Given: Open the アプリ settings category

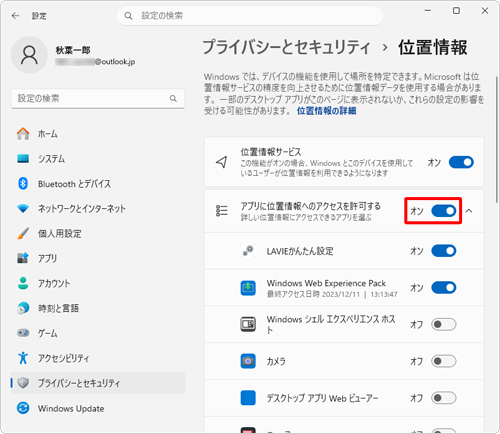Looking at the screenshot, I should point(98,258).
